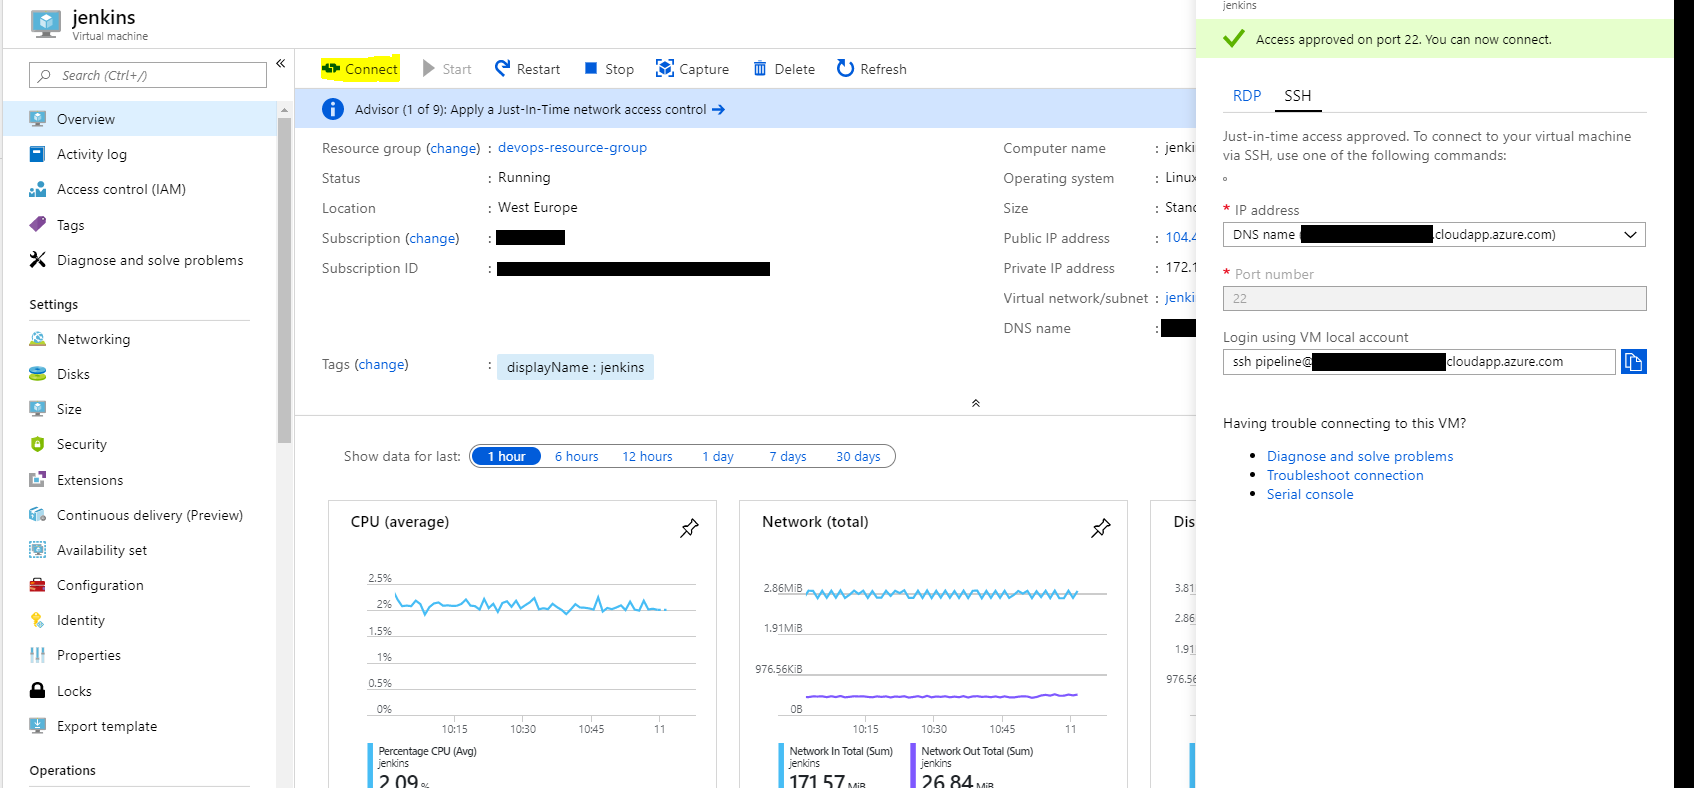Image resolution: width=1694 pixels, height=788 pixels.
Task: Copy the ssh login command
Action: coord(1633,362)
